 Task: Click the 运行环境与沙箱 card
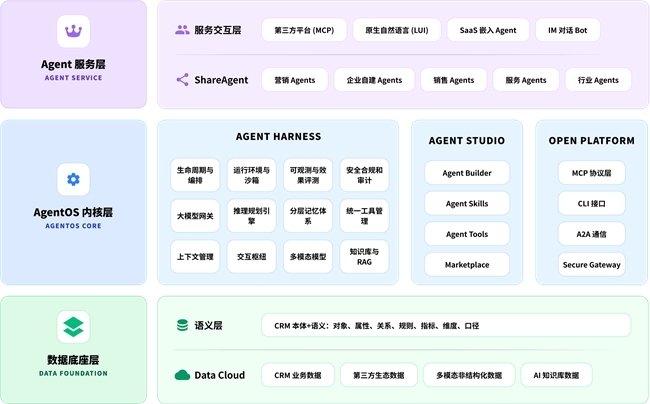[252, 175]
